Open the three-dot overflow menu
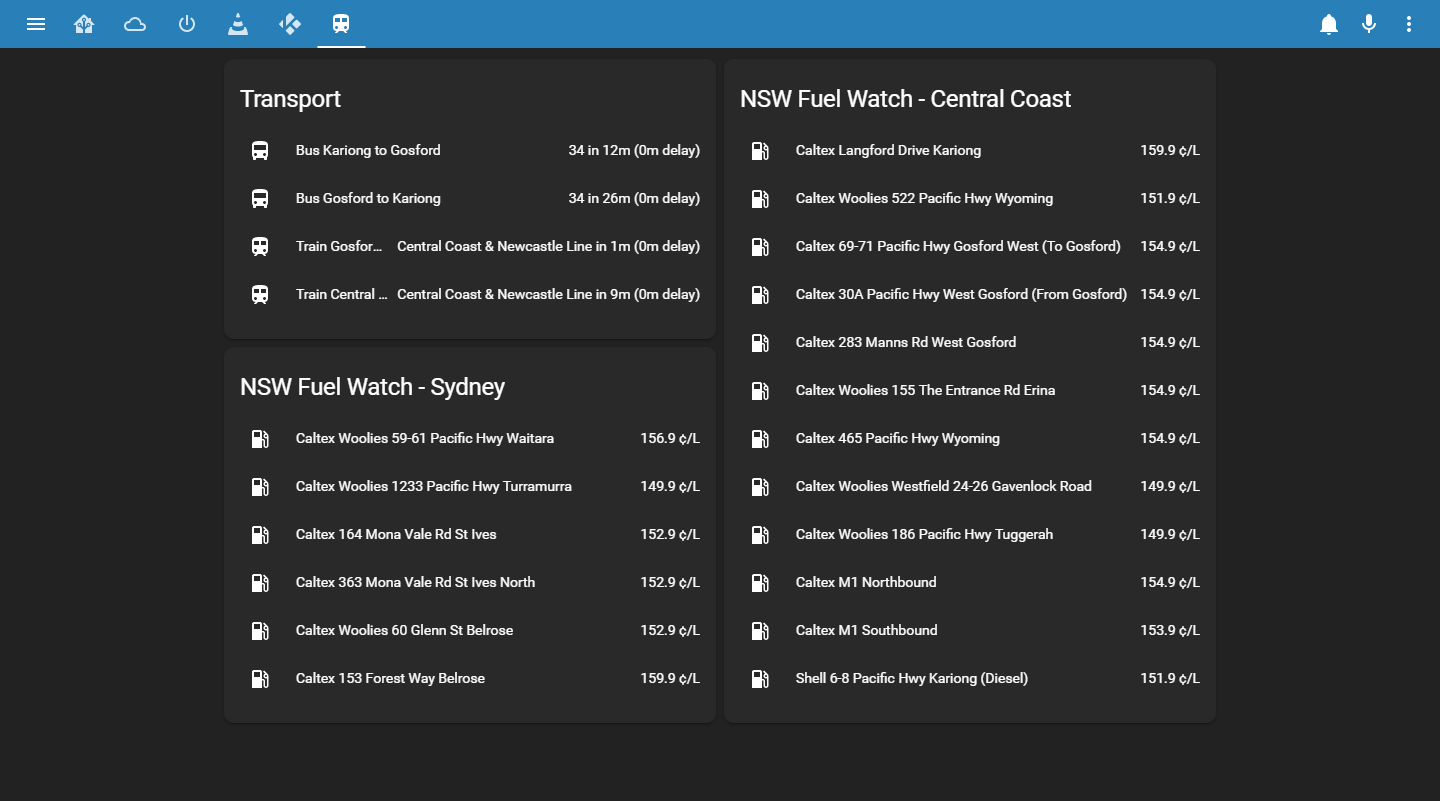 click(1409, 24)
